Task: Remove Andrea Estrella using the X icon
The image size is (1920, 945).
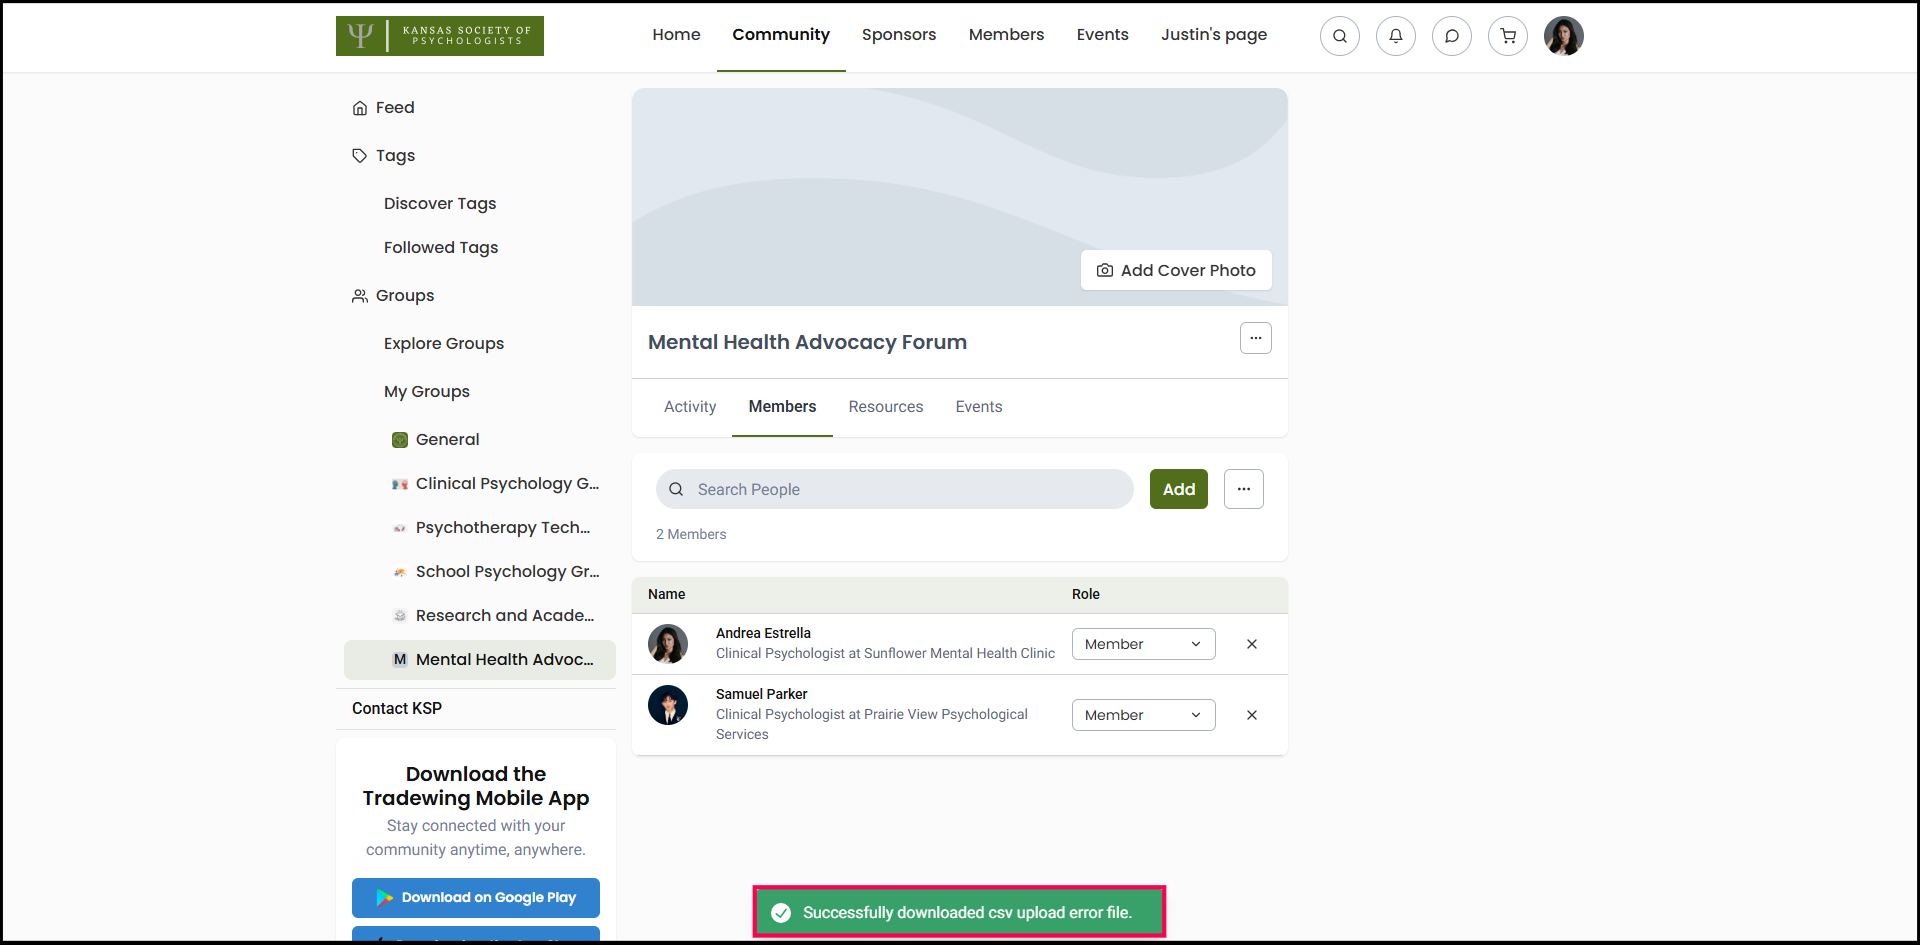Action: 1251,644
